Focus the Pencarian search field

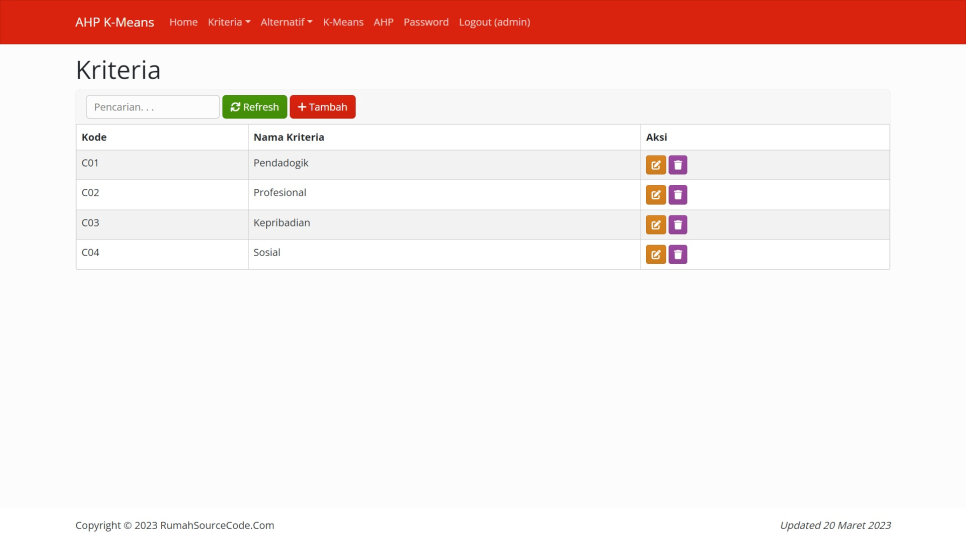[x=152, y=107]
